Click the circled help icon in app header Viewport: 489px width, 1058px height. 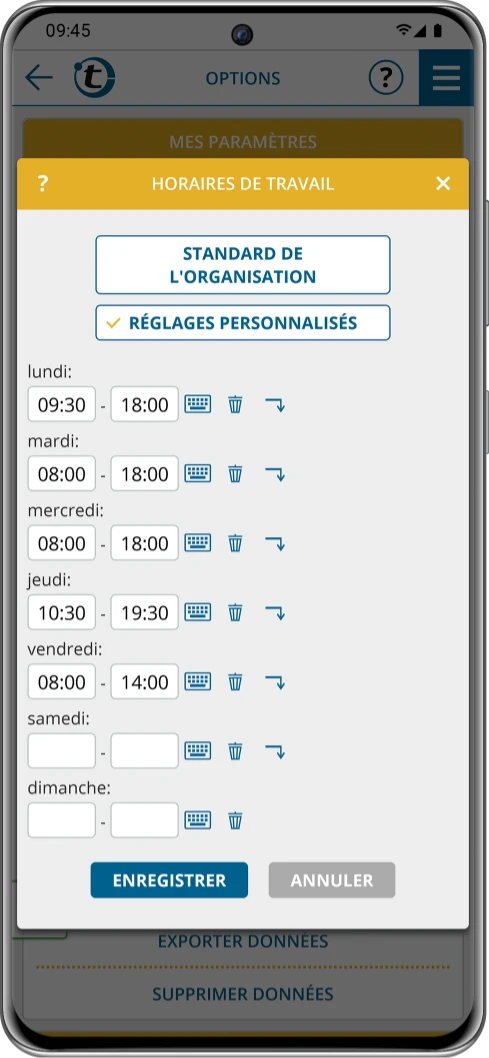386,78
